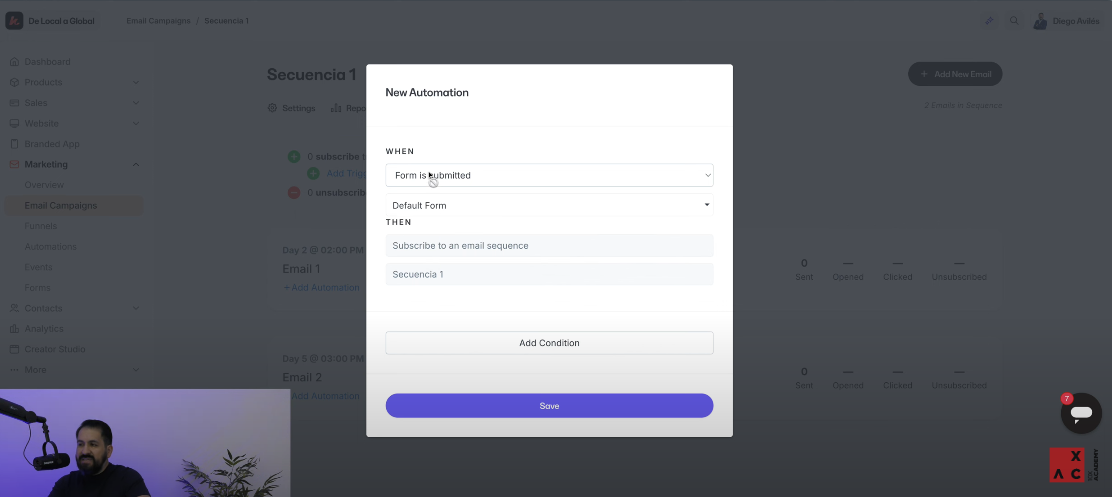The height and width of the screenshot is (497, 1112).
Task: Click the Branded App phone icon
Action: pos(14,144)
